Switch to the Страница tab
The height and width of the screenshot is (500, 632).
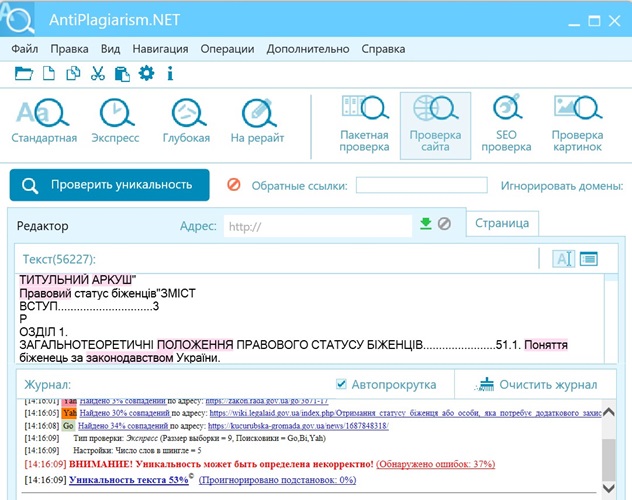pos(502,223)
